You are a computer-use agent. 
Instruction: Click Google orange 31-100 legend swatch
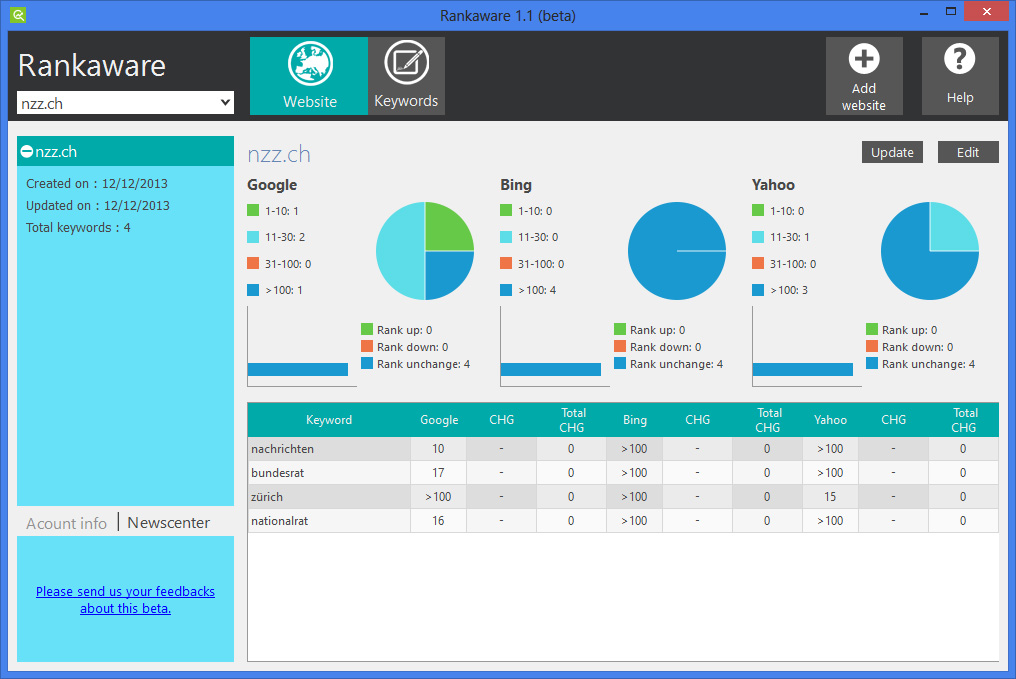point(253,263)
